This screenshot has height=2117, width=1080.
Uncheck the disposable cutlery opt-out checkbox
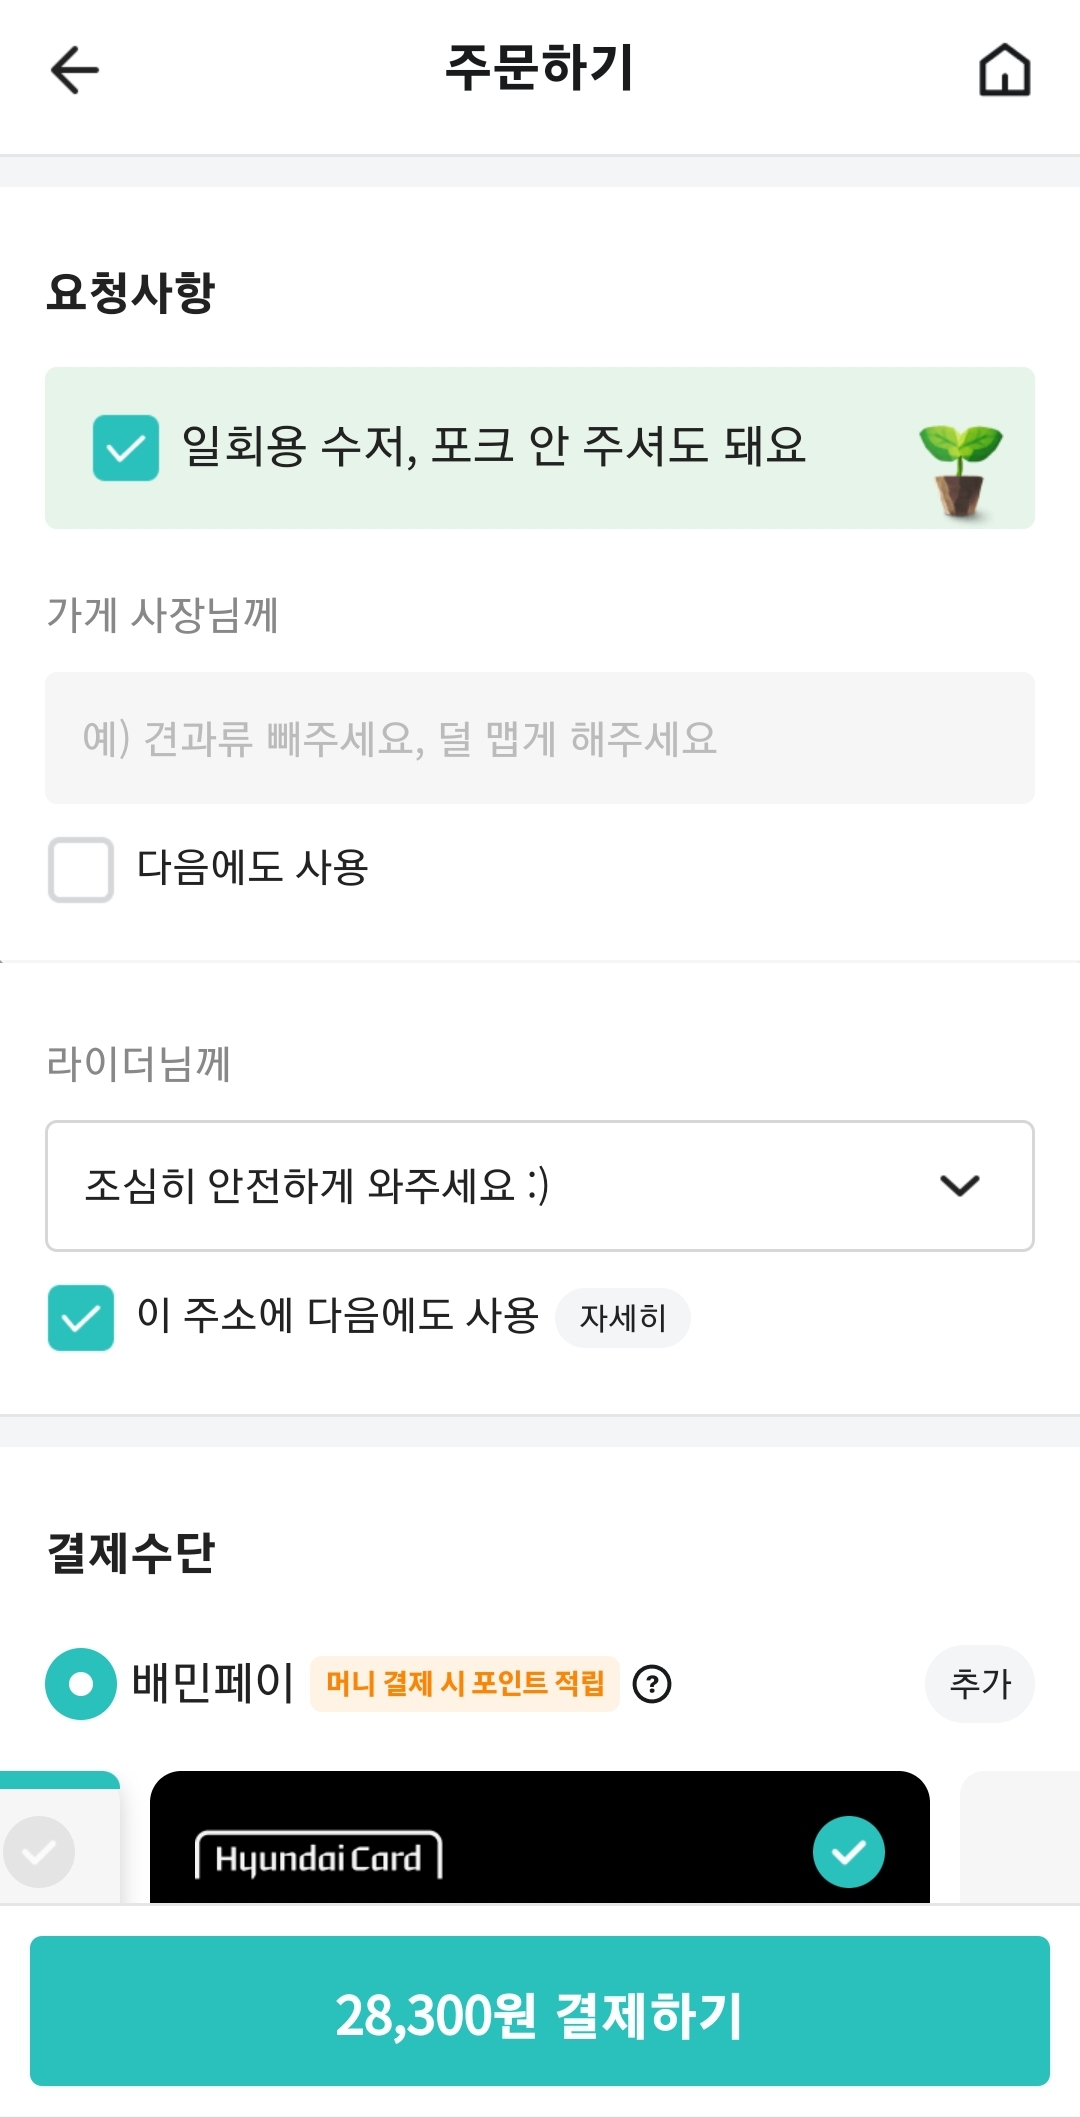tap(126, 447)
